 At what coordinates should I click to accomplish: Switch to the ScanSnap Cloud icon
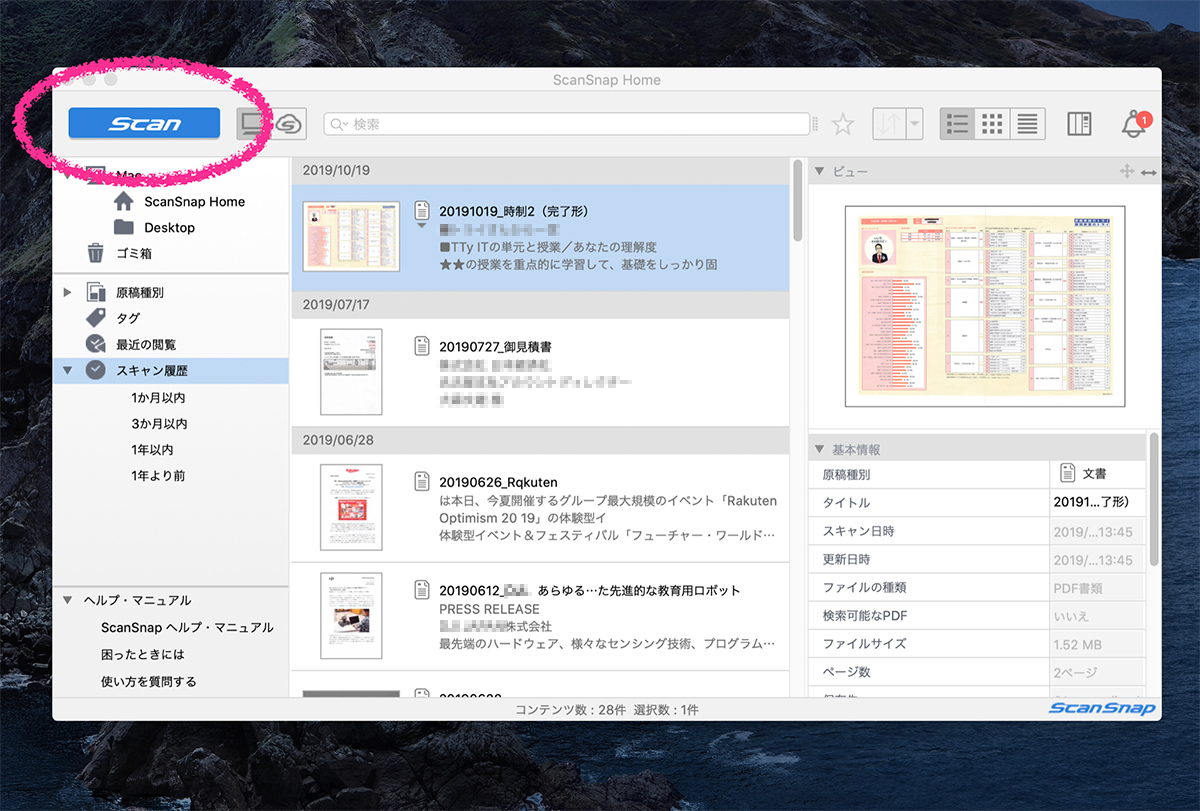coord(289,123)
